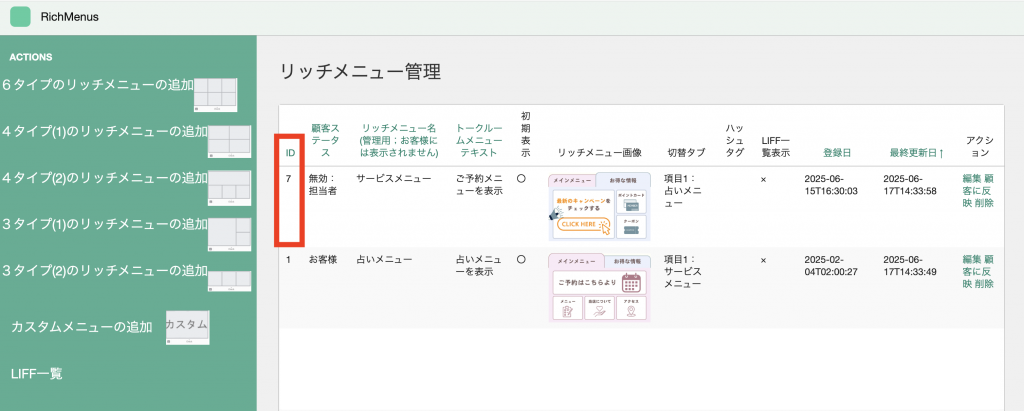Select ID cell 7

(x=289, y=178)
